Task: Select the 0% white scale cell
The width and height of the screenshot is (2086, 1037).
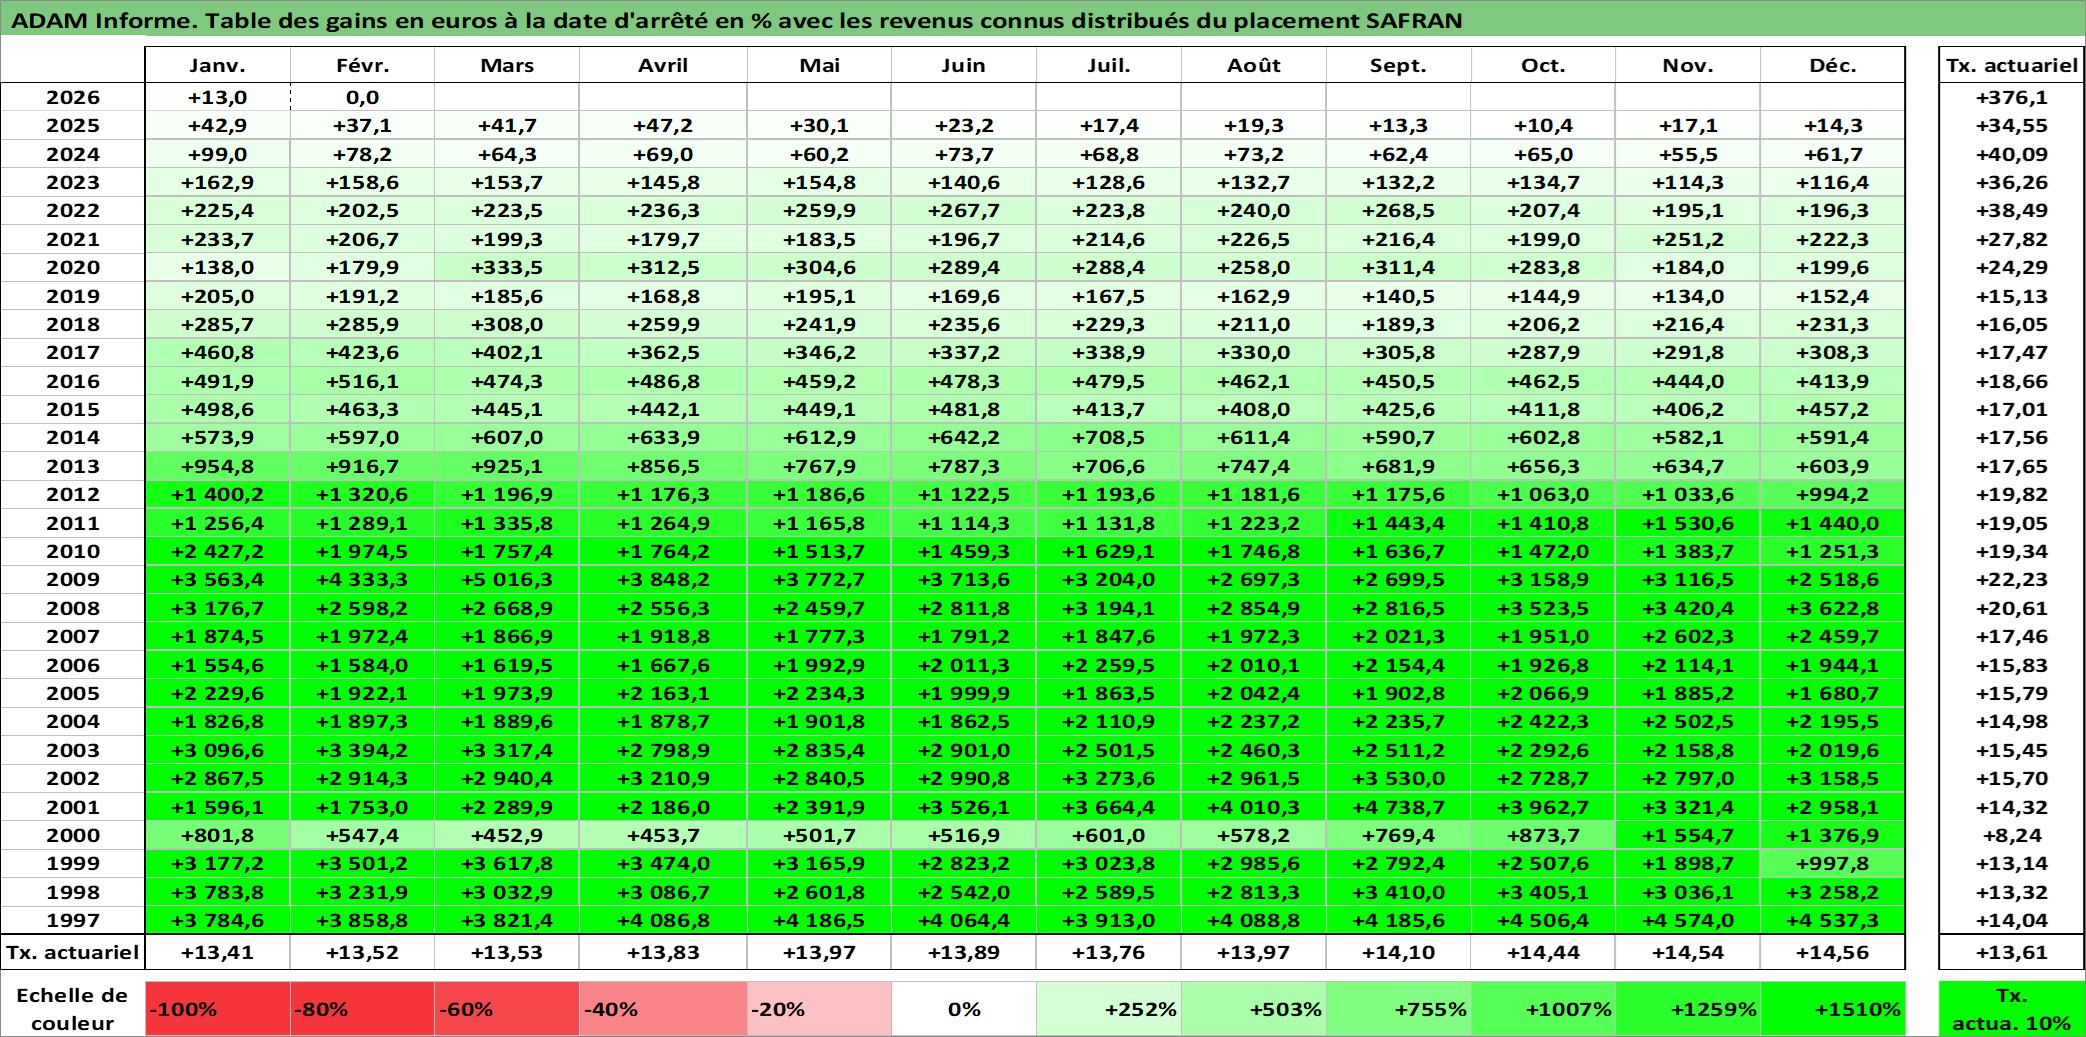Action: (964, 1009)
